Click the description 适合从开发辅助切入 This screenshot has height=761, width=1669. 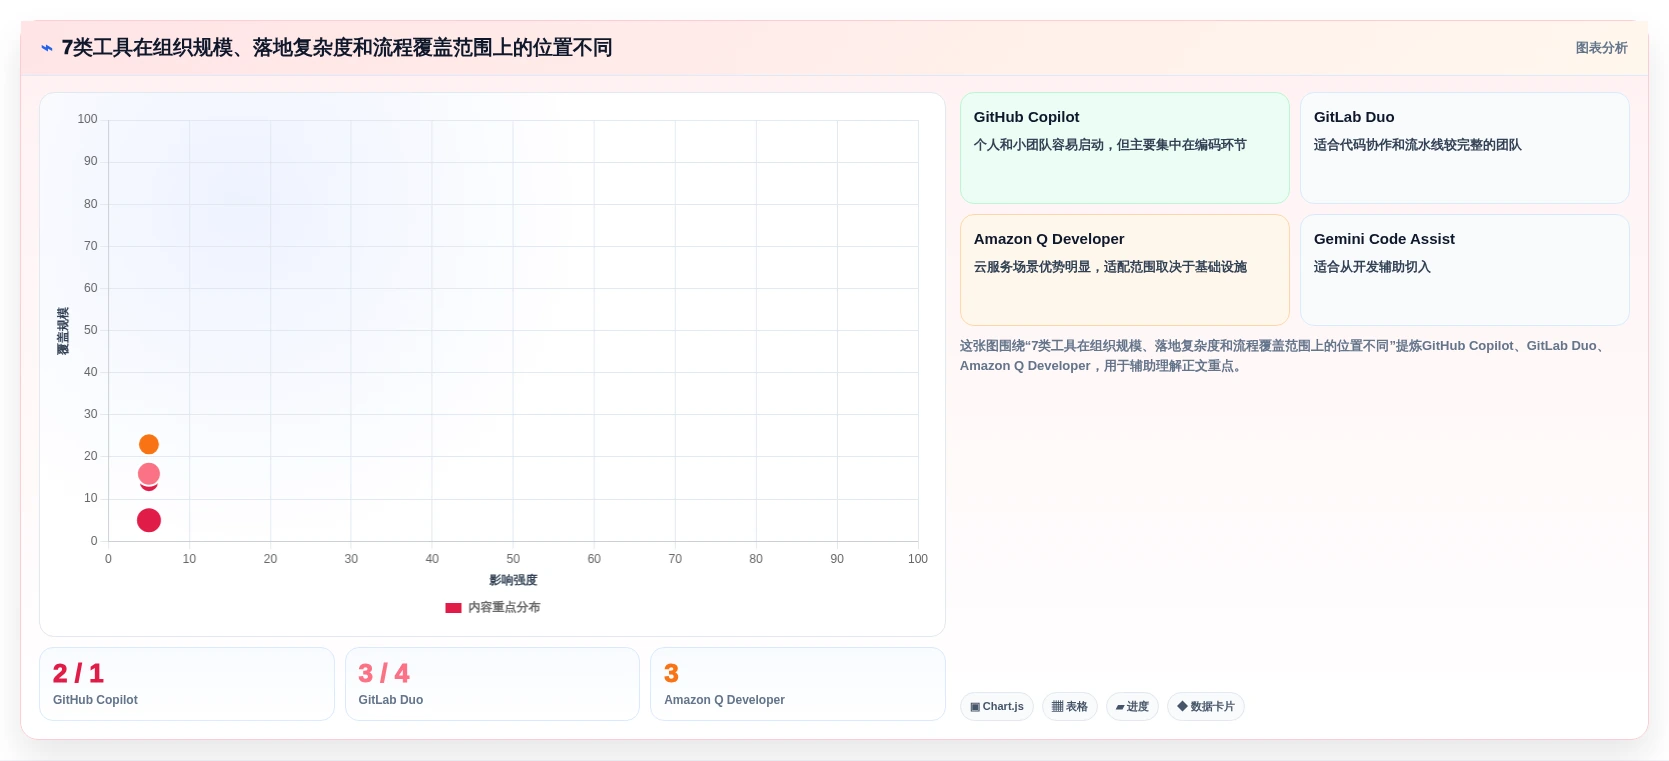[x=1372, y=267]
